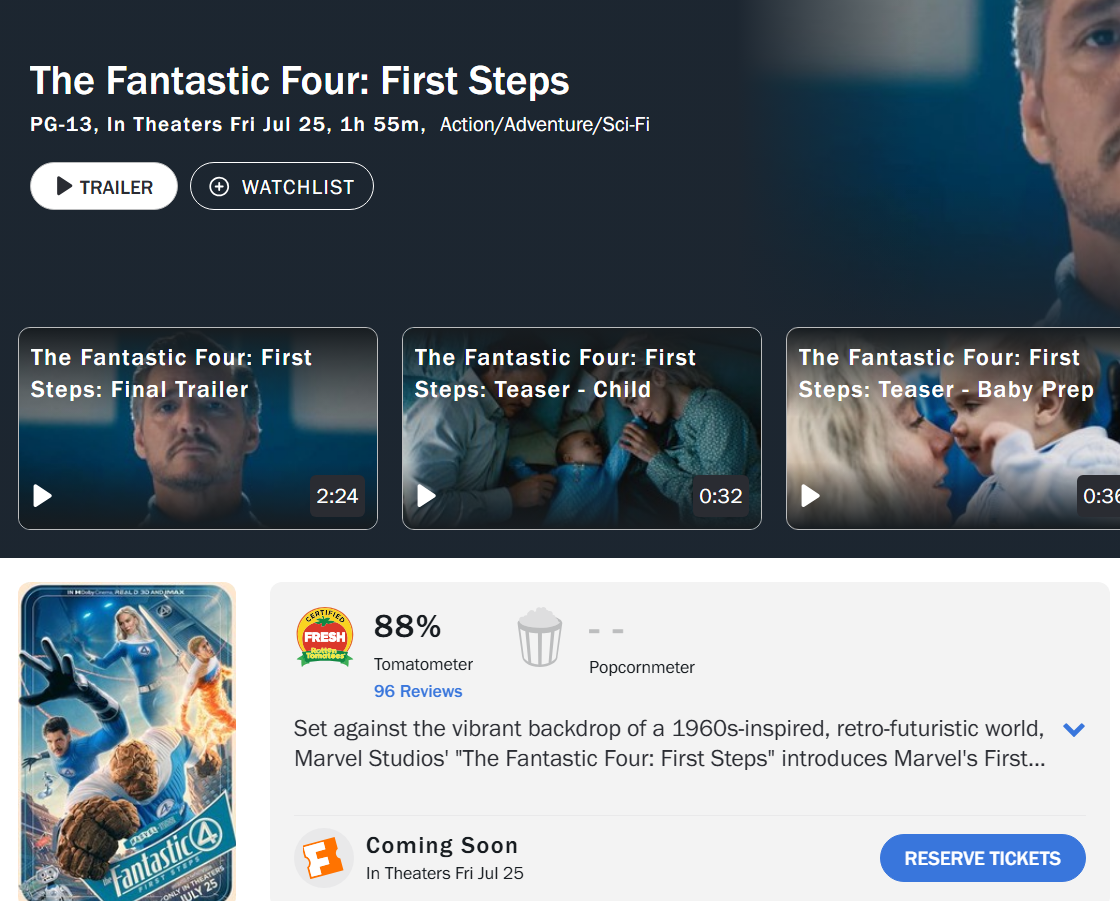Click the plus icon in Watchlist button
Image resolution: width=1120 pixels, height=901 pixels.
tap(219, 187)
